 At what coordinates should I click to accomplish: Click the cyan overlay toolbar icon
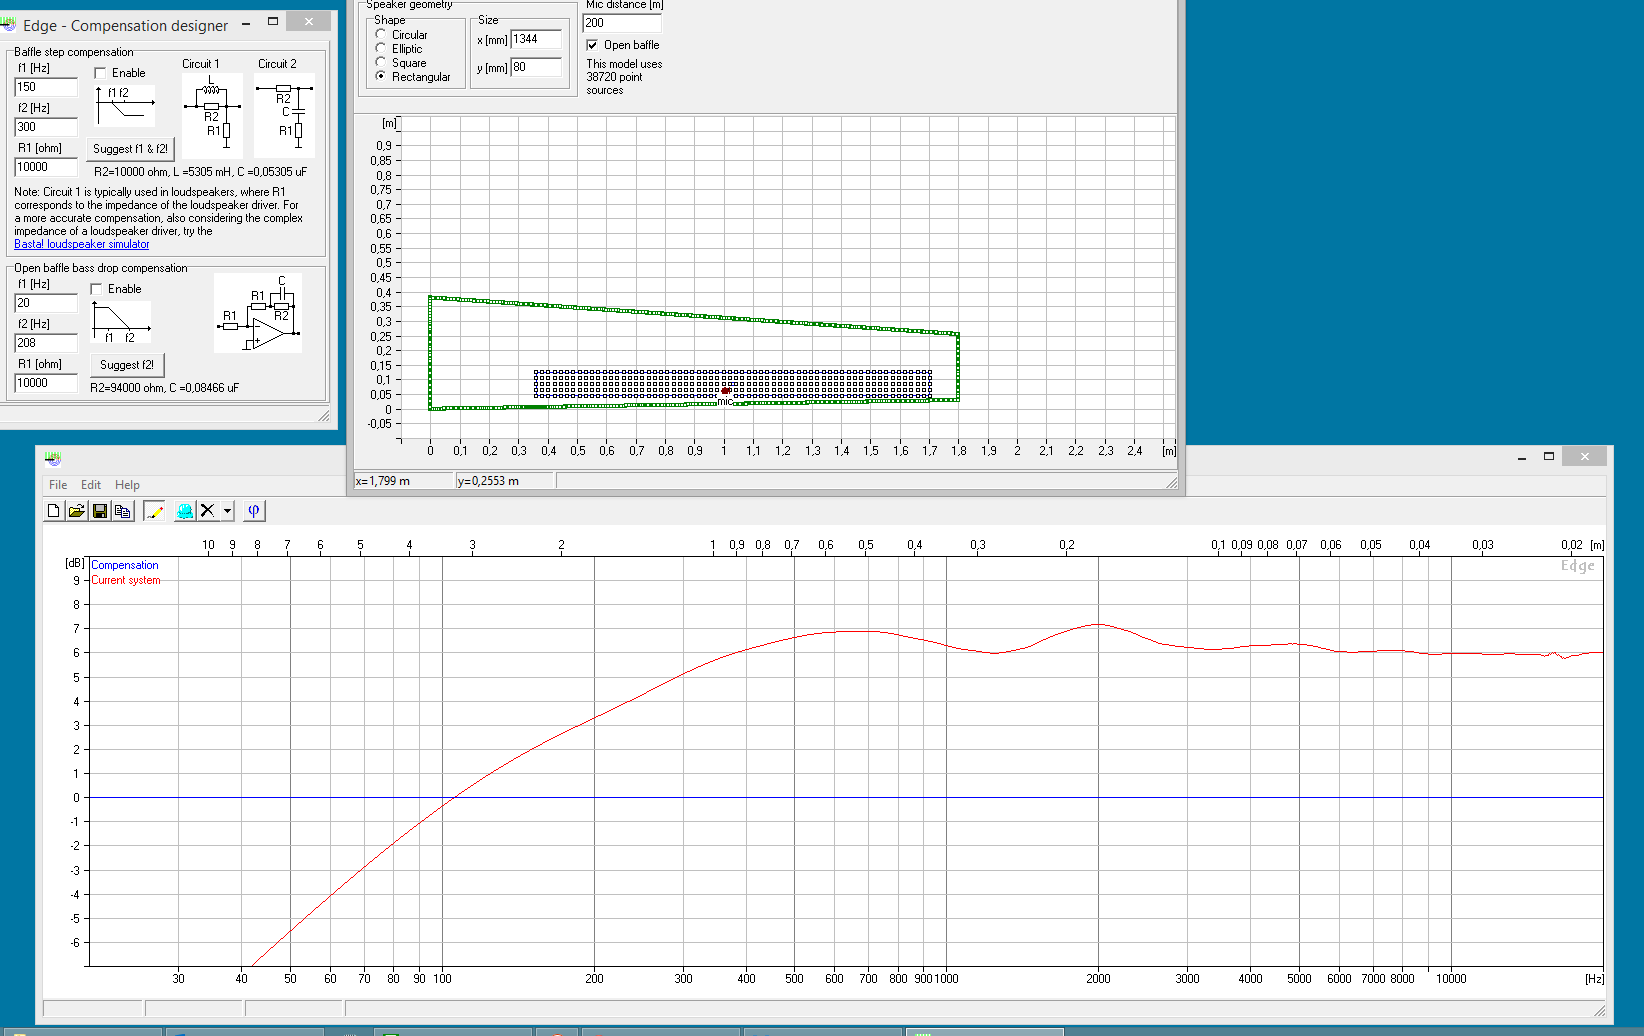185,511
